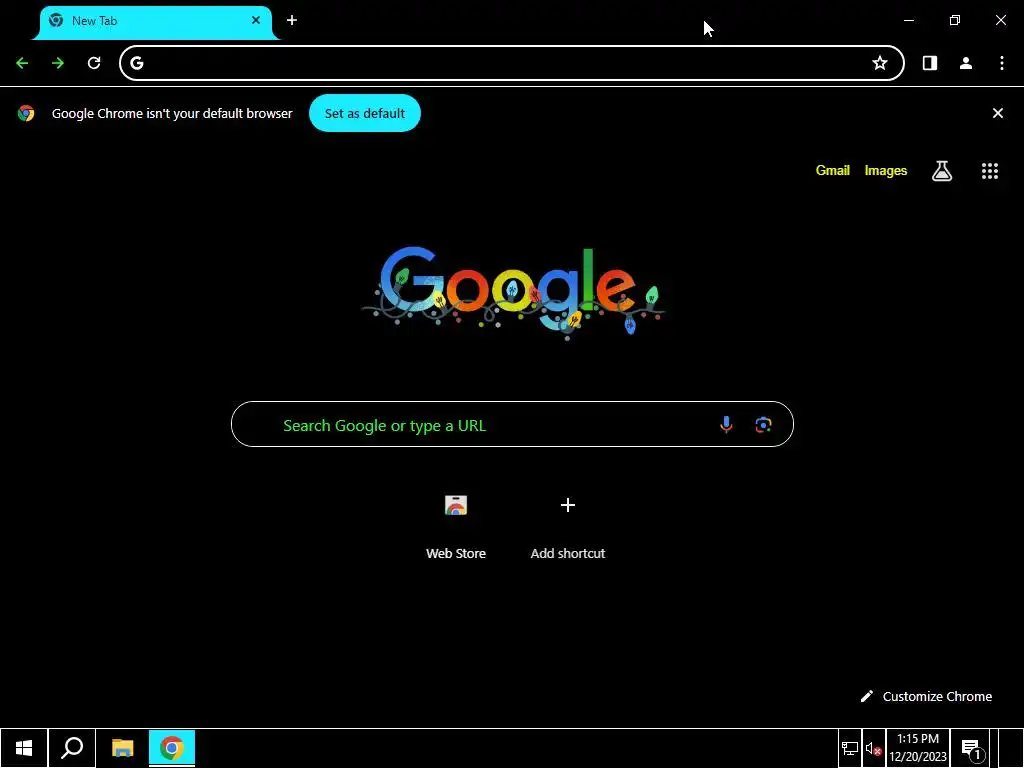Click the Chrome taskbar icon
This screenshot has height=768, width=1024.
(x=172, y=748)
